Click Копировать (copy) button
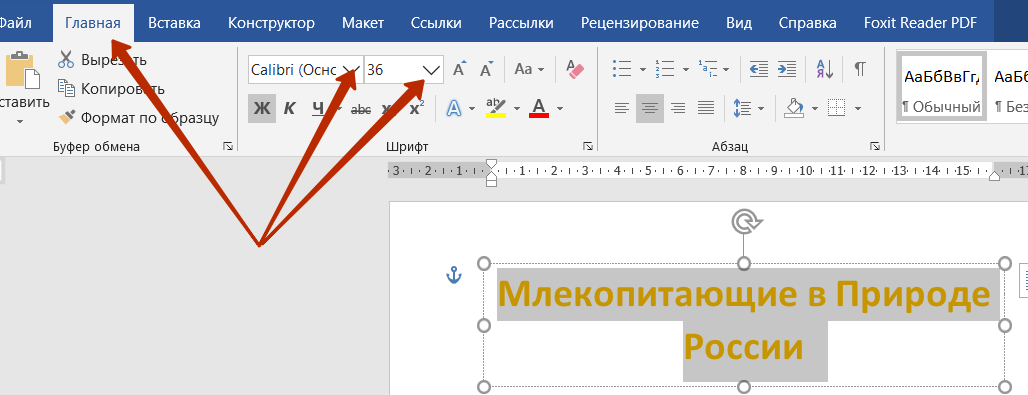The width and height of the screenshot is (1028, 395). pos(111,89)
